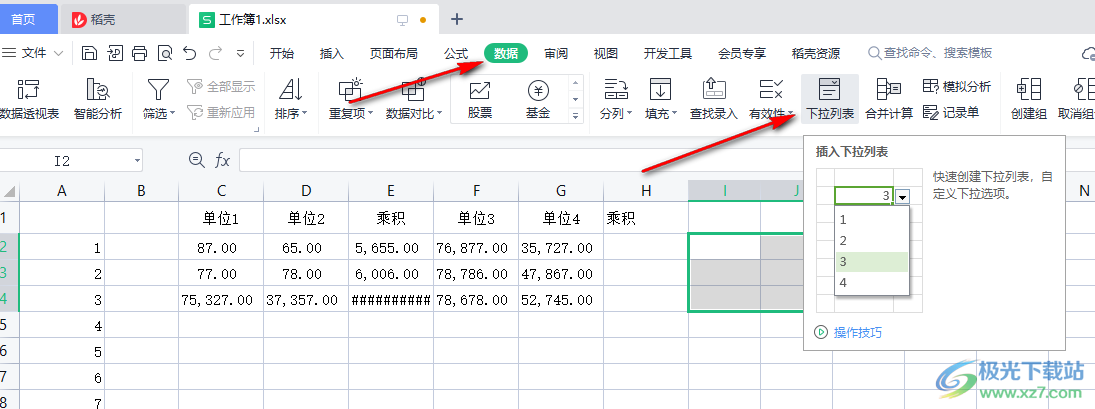Open the Name Box dropdown arrow
The width and height of the screenshot is (1095, 409).
137,161
